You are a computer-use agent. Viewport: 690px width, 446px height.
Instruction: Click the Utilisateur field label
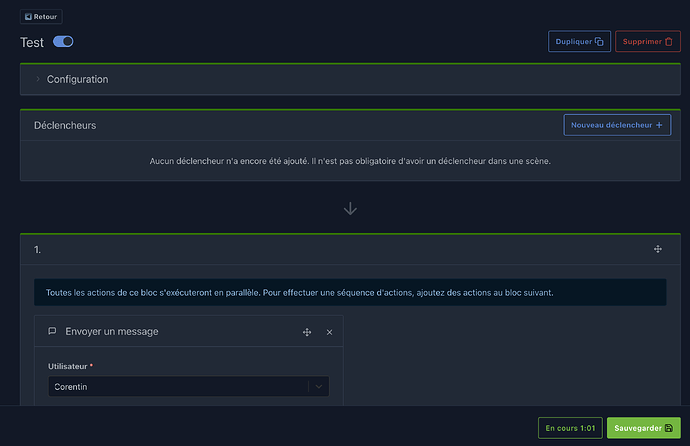[x=68, y=366]
